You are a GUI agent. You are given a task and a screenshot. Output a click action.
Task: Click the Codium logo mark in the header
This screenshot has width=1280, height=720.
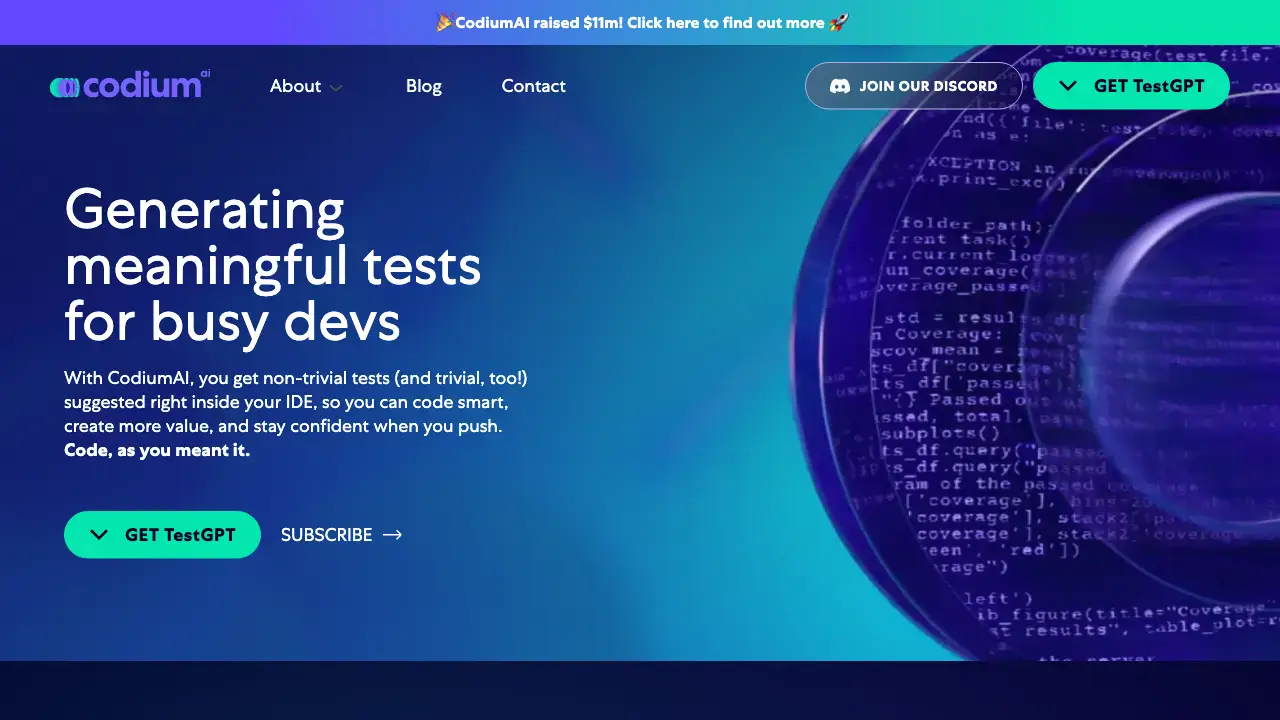(65, 88)
